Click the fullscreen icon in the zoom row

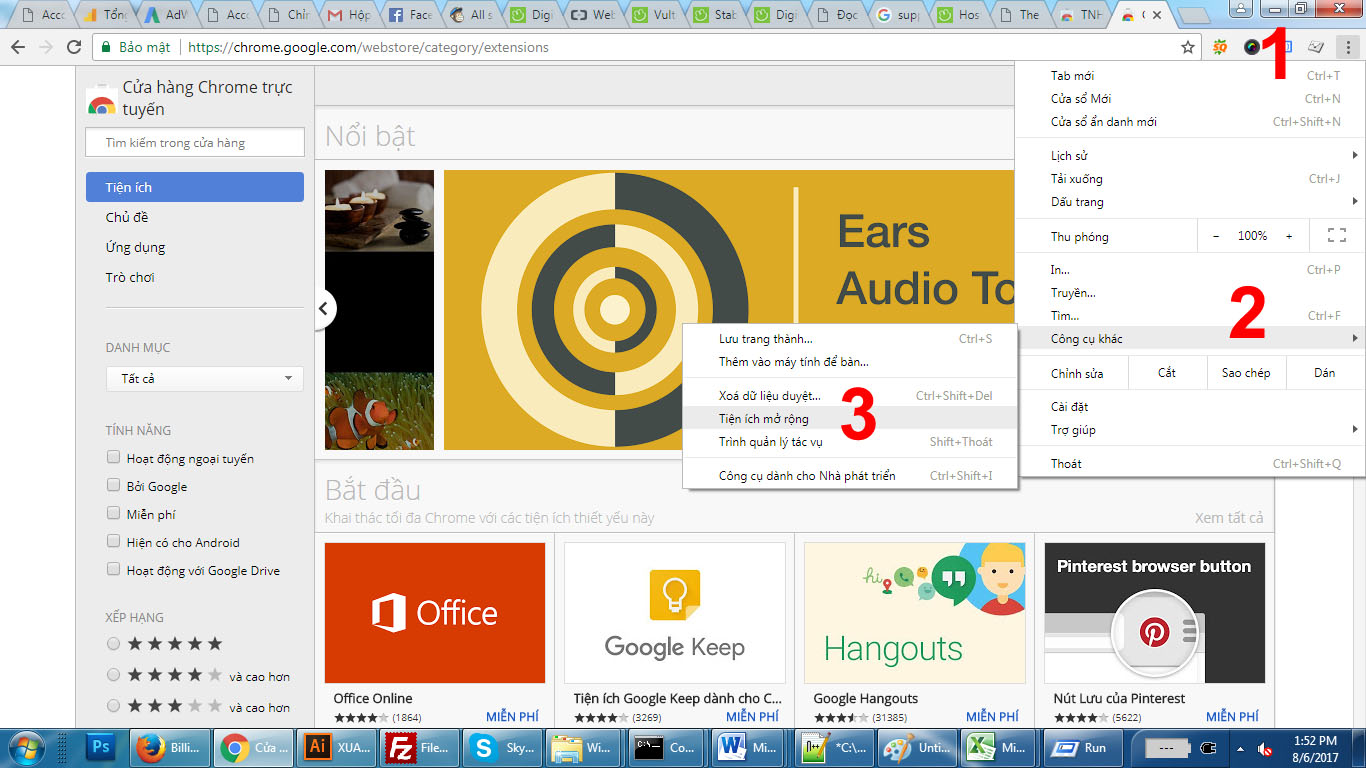pos(1336,236)
